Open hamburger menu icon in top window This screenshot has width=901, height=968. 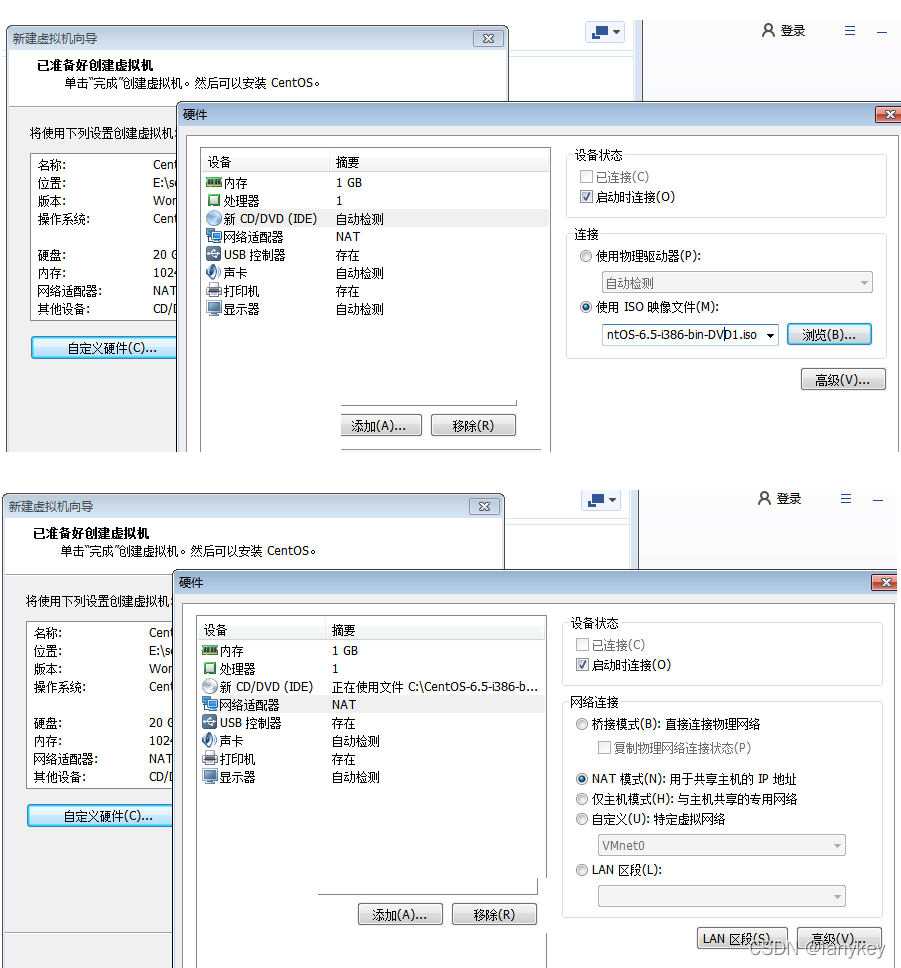pyautogui.click(x=850, y=30)
